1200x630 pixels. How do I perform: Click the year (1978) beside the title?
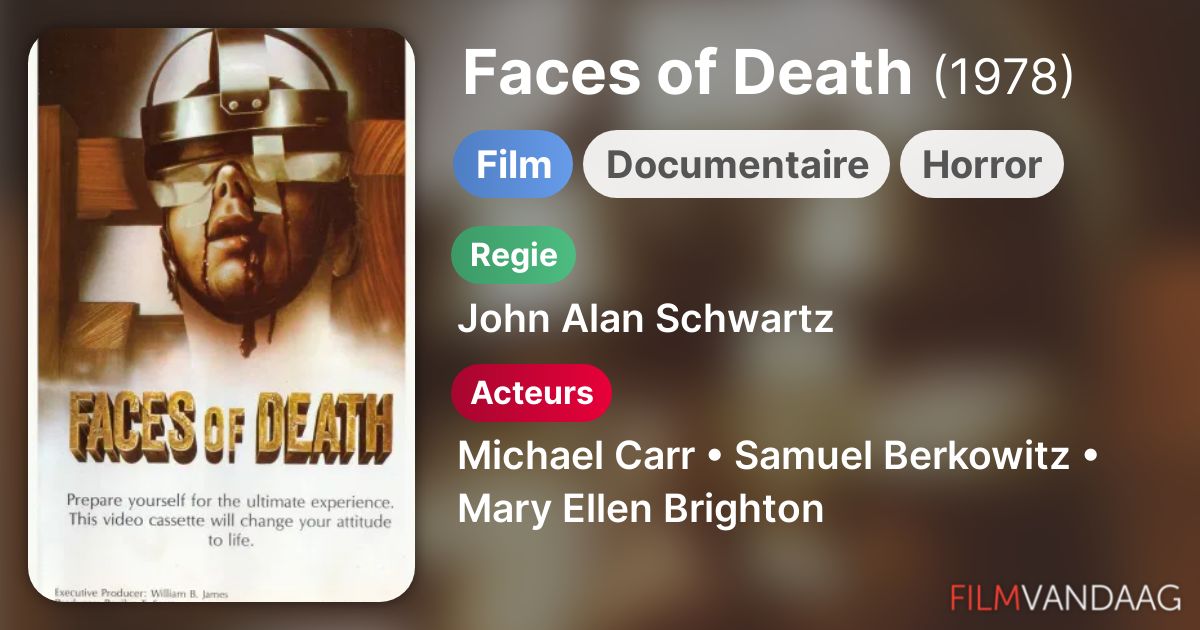pos(1003,75)
